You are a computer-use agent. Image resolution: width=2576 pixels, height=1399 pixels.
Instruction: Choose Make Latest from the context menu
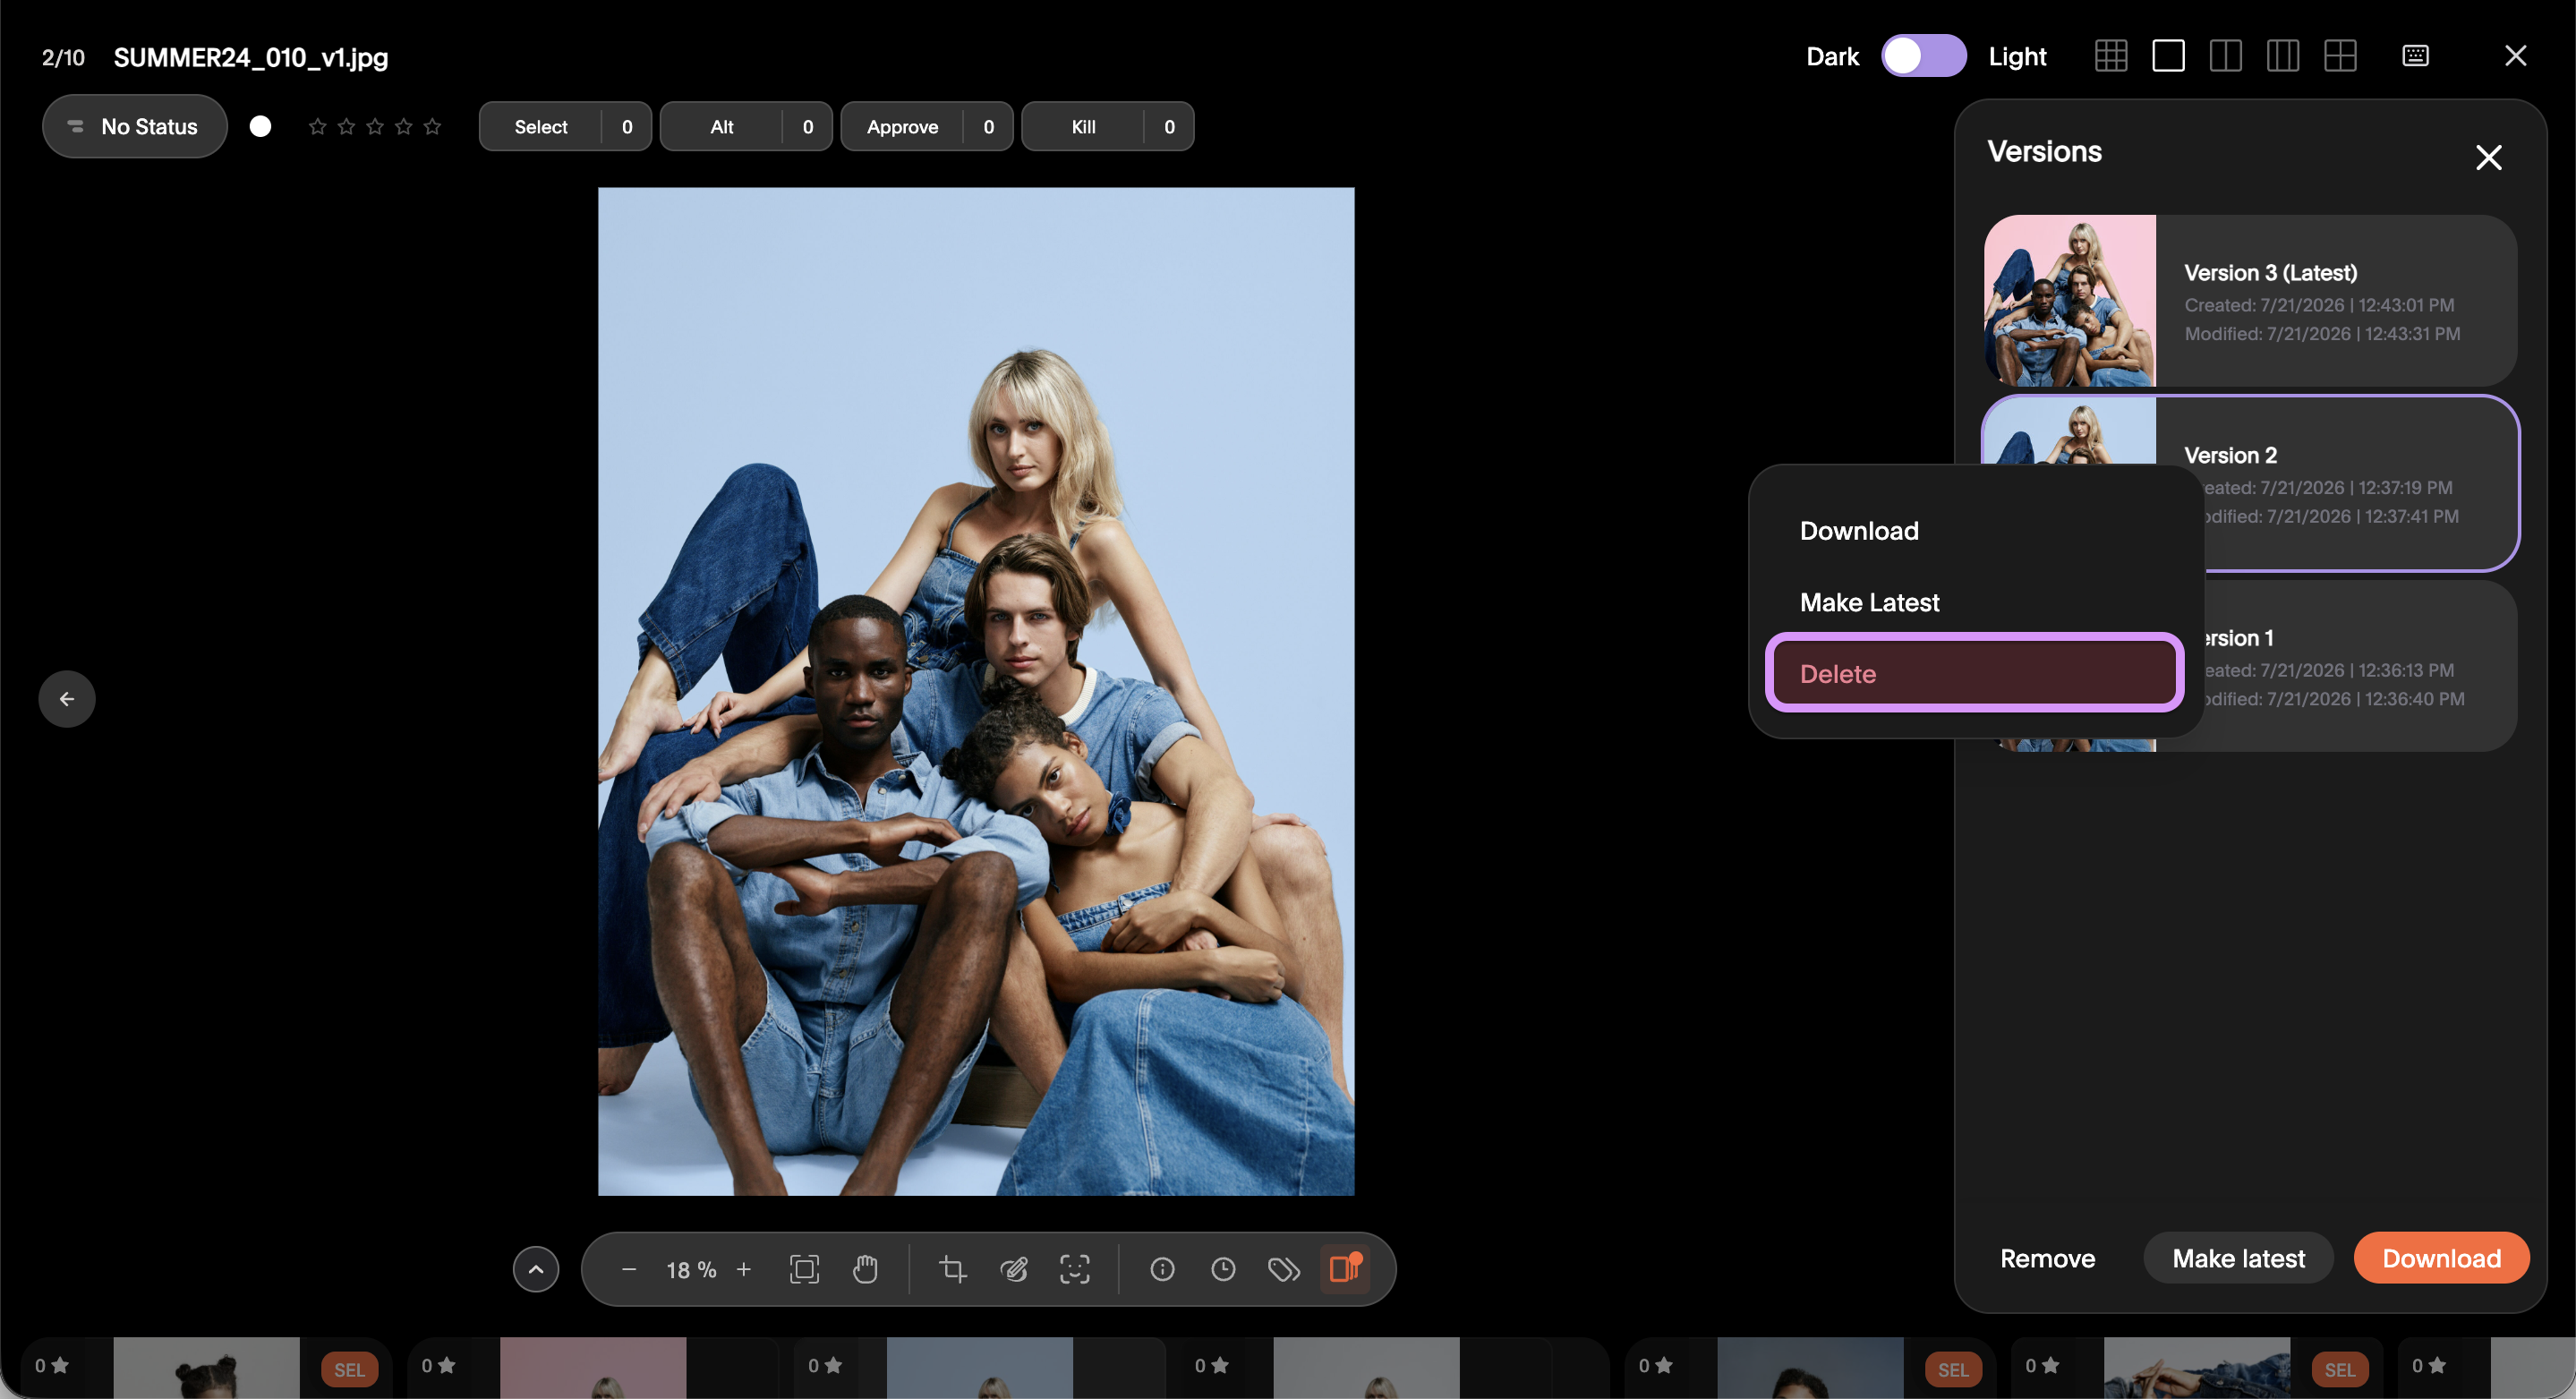[x=1975, y=602]
